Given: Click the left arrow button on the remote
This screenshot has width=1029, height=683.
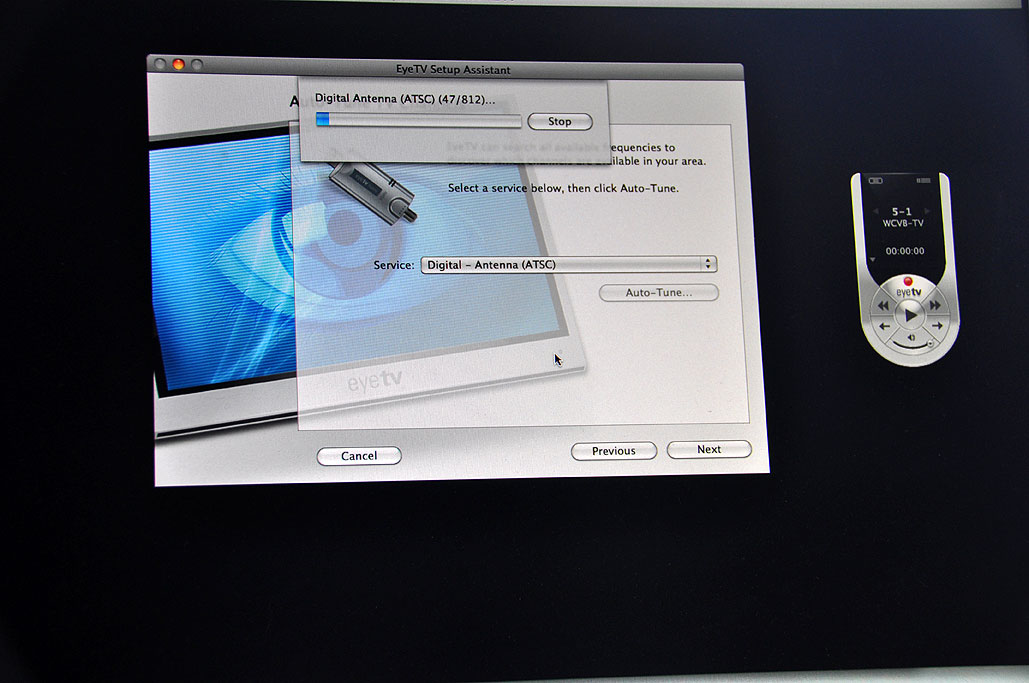Looking at the screenshot, I should [884, 326].
